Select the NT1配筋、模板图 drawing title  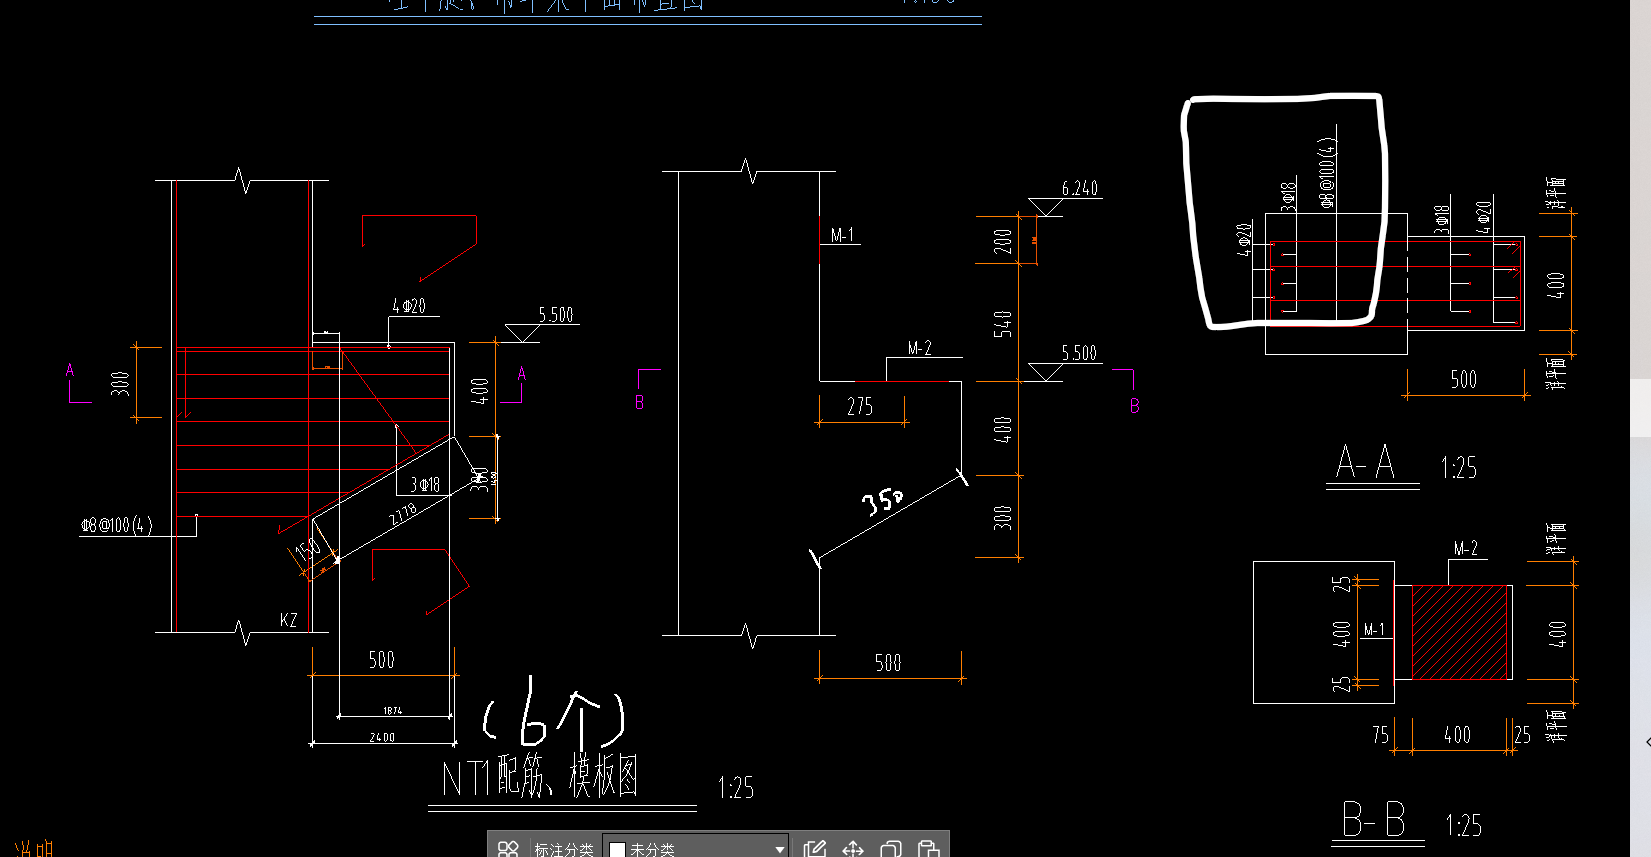pos(540,777)
